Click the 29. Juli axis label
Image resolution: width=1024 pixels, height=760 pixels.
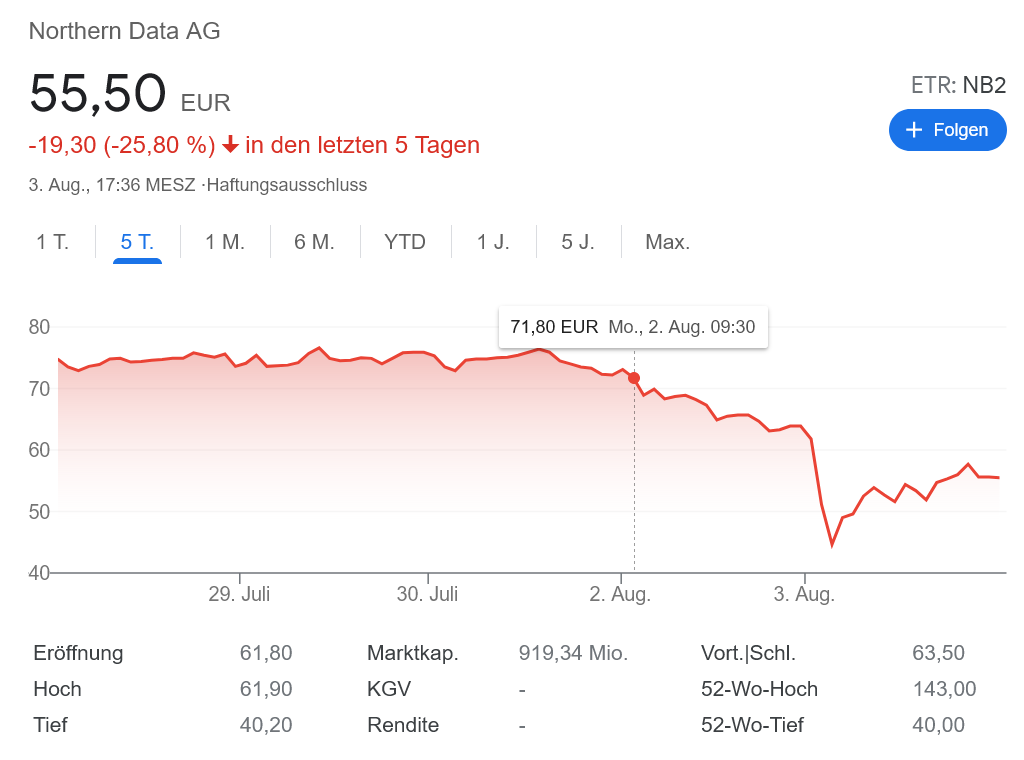(x=239, y=594)
